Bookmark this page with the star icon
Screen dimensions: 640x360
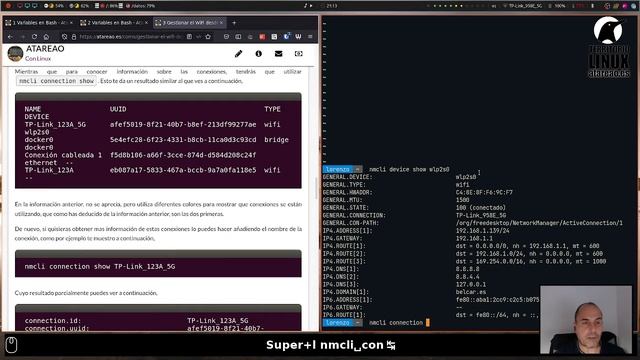coord(208,37)
